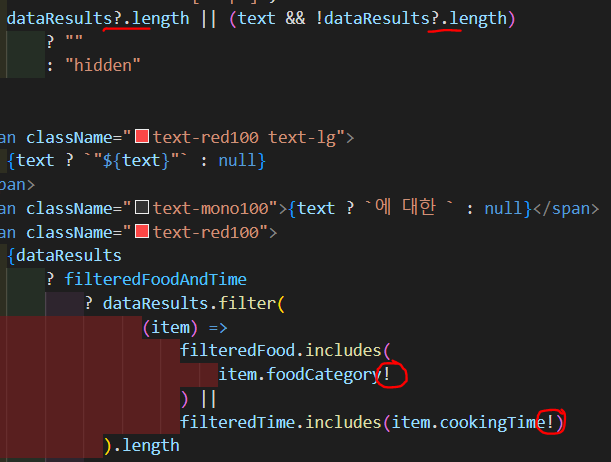The width and height of the screenshot is (611, 462).
Task: Click filteredTime.includes call
Action: (x=280, y=422)
